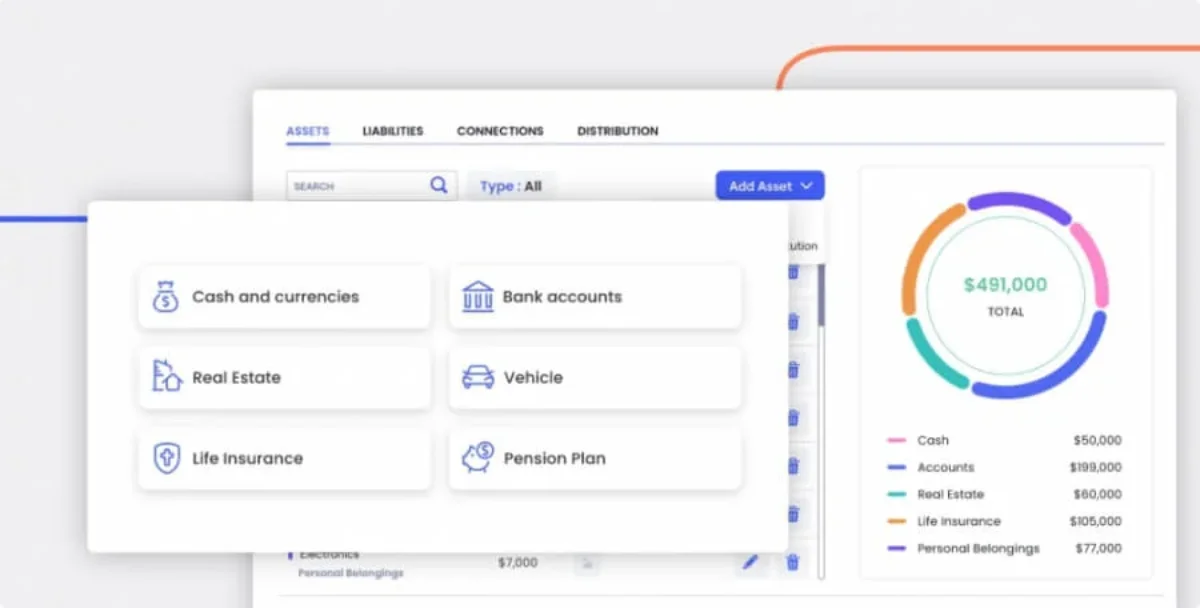The width and height of the screenshot is (1200, 608).
Task: Click the building icon on the Real Estate card
Action: pyautogui.click(x=165, y=377)
